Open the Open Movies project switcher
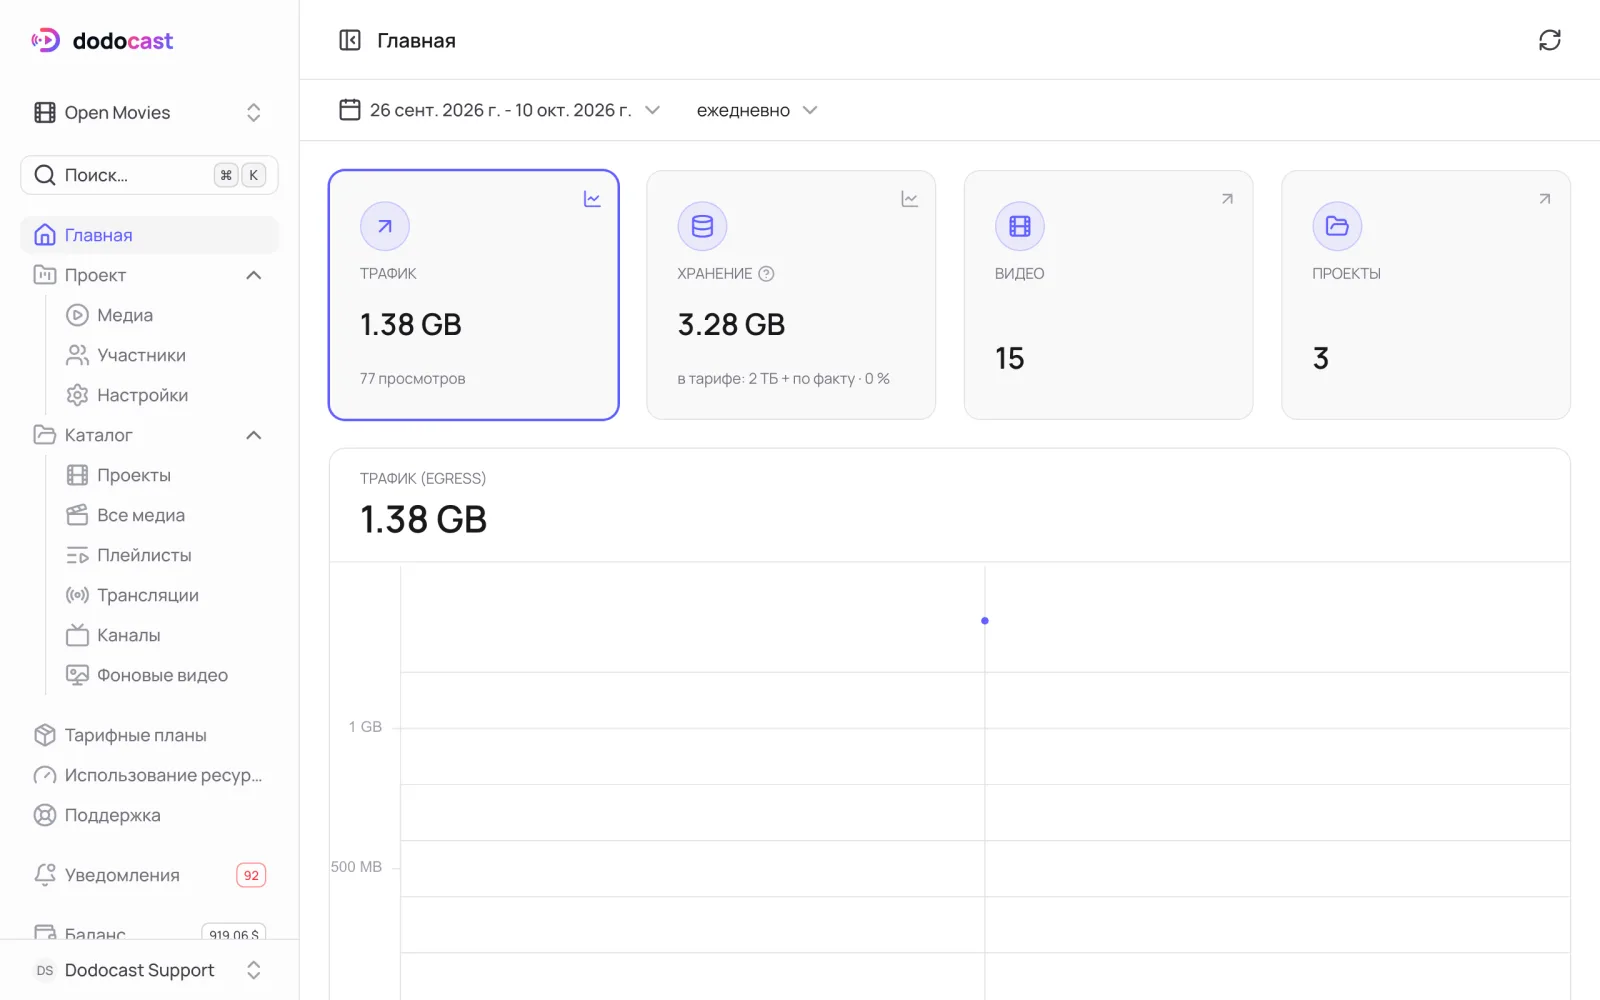Screen dimensions: 1600x1000 150,112
